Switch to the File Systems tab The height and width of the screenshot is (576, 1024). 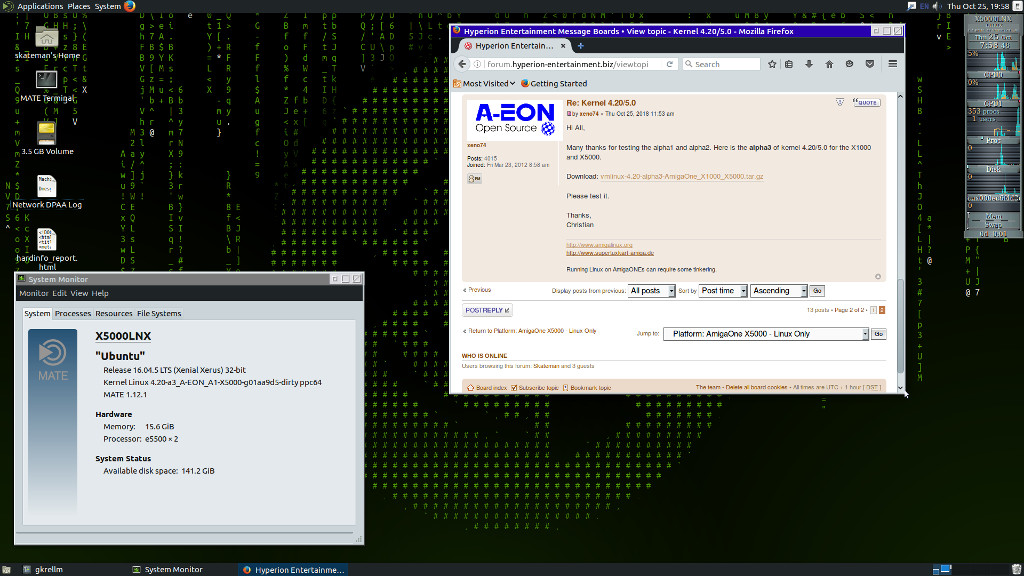(x=159, y=313)
